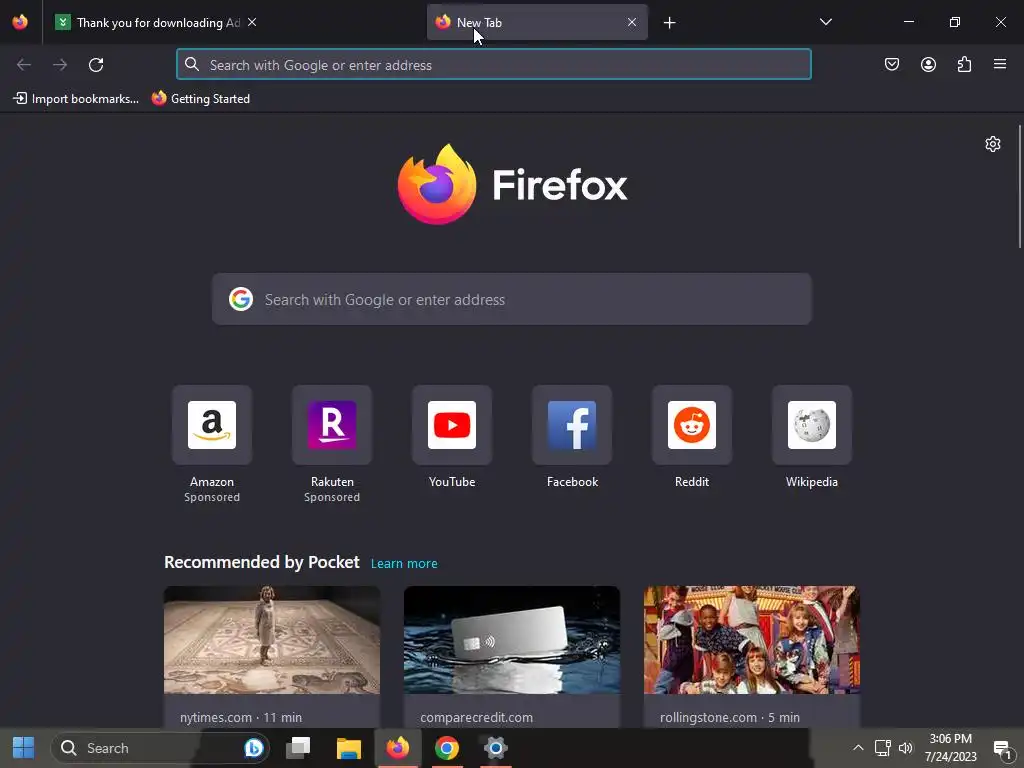1024x768 pixels.
Task: Go forward using the forward arrow
Action: click(60, 65)
